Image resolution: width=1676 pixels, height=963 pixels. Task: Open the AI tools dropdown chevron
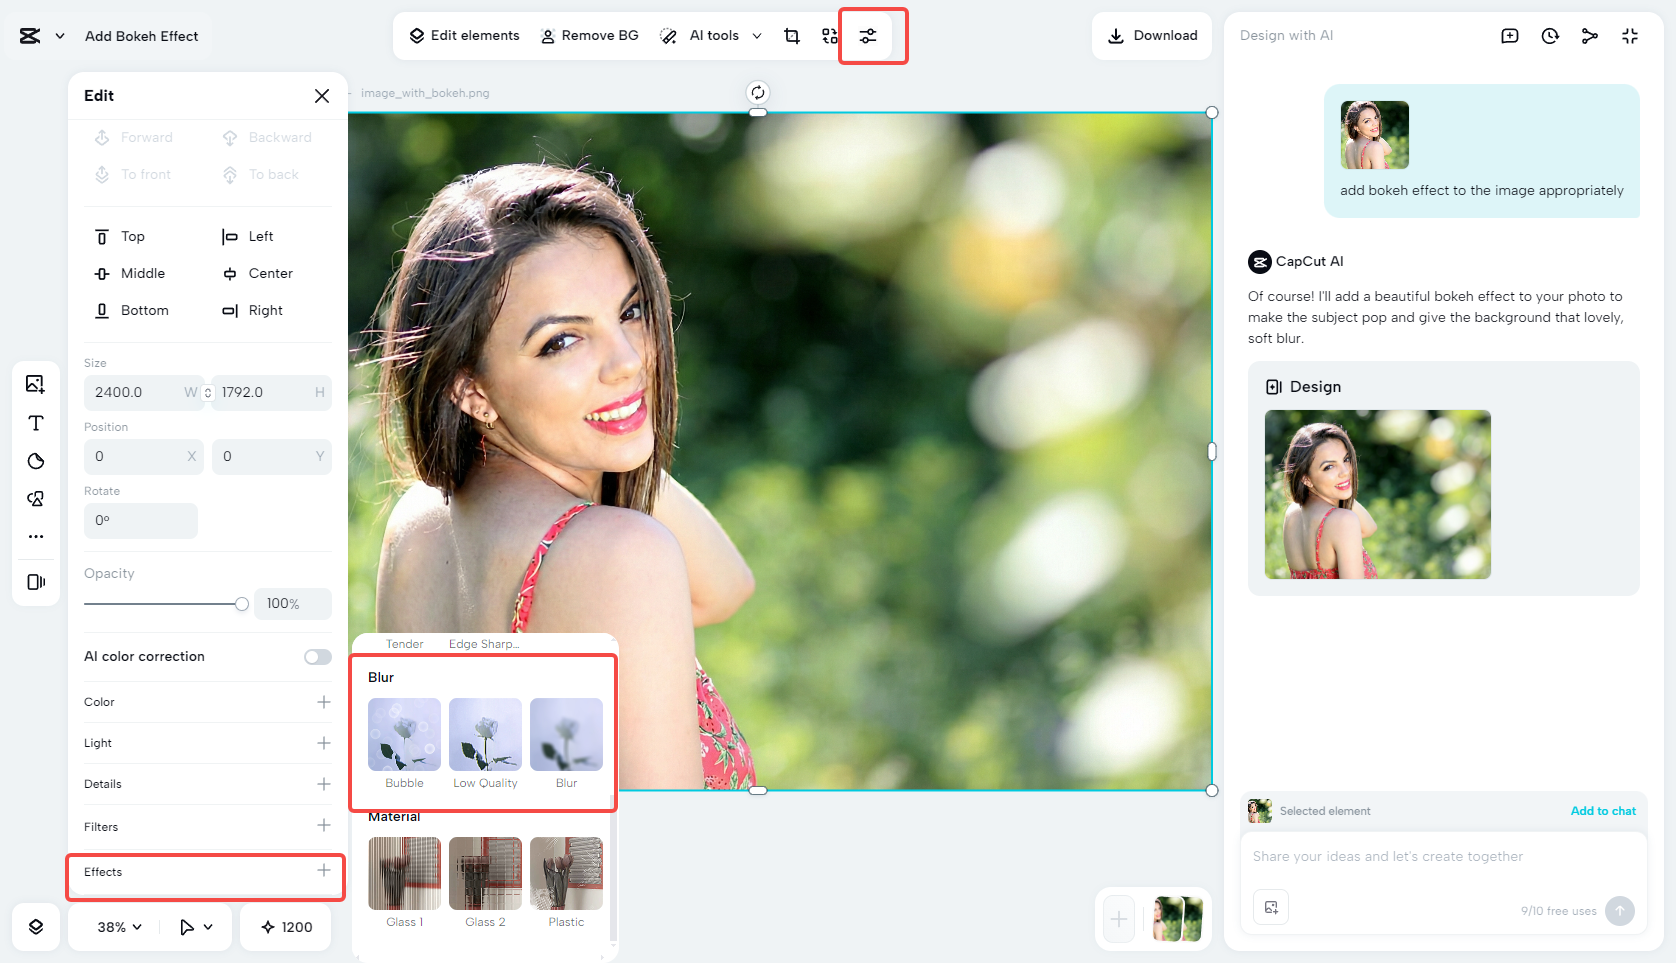point(757,35)
